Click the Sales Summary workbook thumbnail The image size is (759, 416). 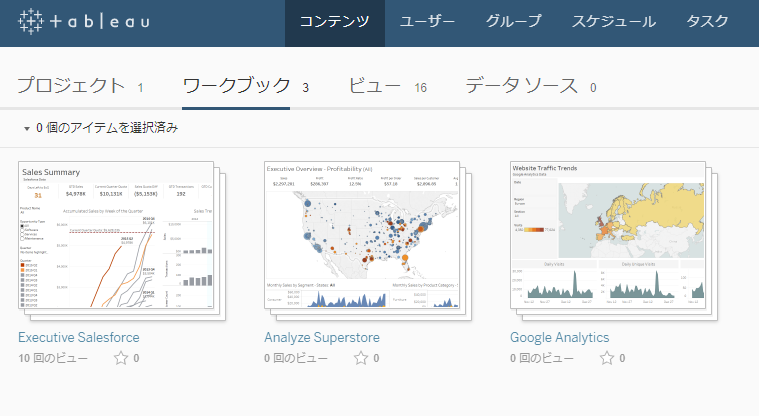[116, 235]
